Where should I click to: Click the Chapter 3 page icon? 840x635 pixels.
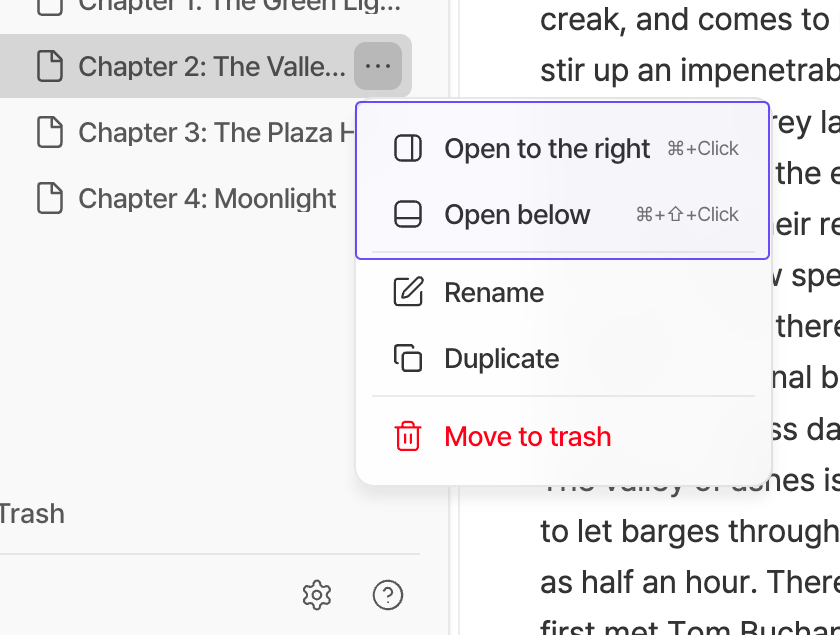pyautogui.click(x=50, y=132)
